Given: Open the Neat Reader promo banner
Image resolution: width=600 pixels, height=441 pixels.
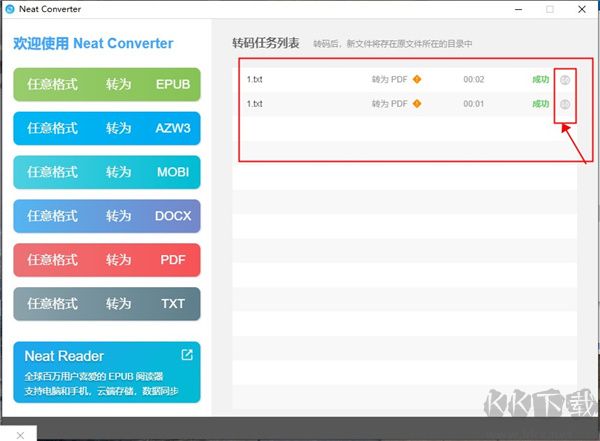Looking at the screenshot, I should point(107,372).
